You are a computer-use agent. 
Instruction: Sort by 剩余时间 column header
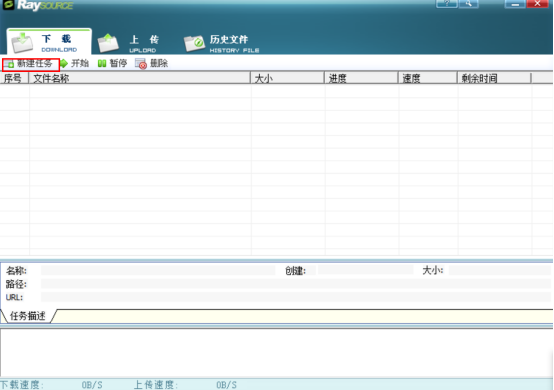pos(494,78)
